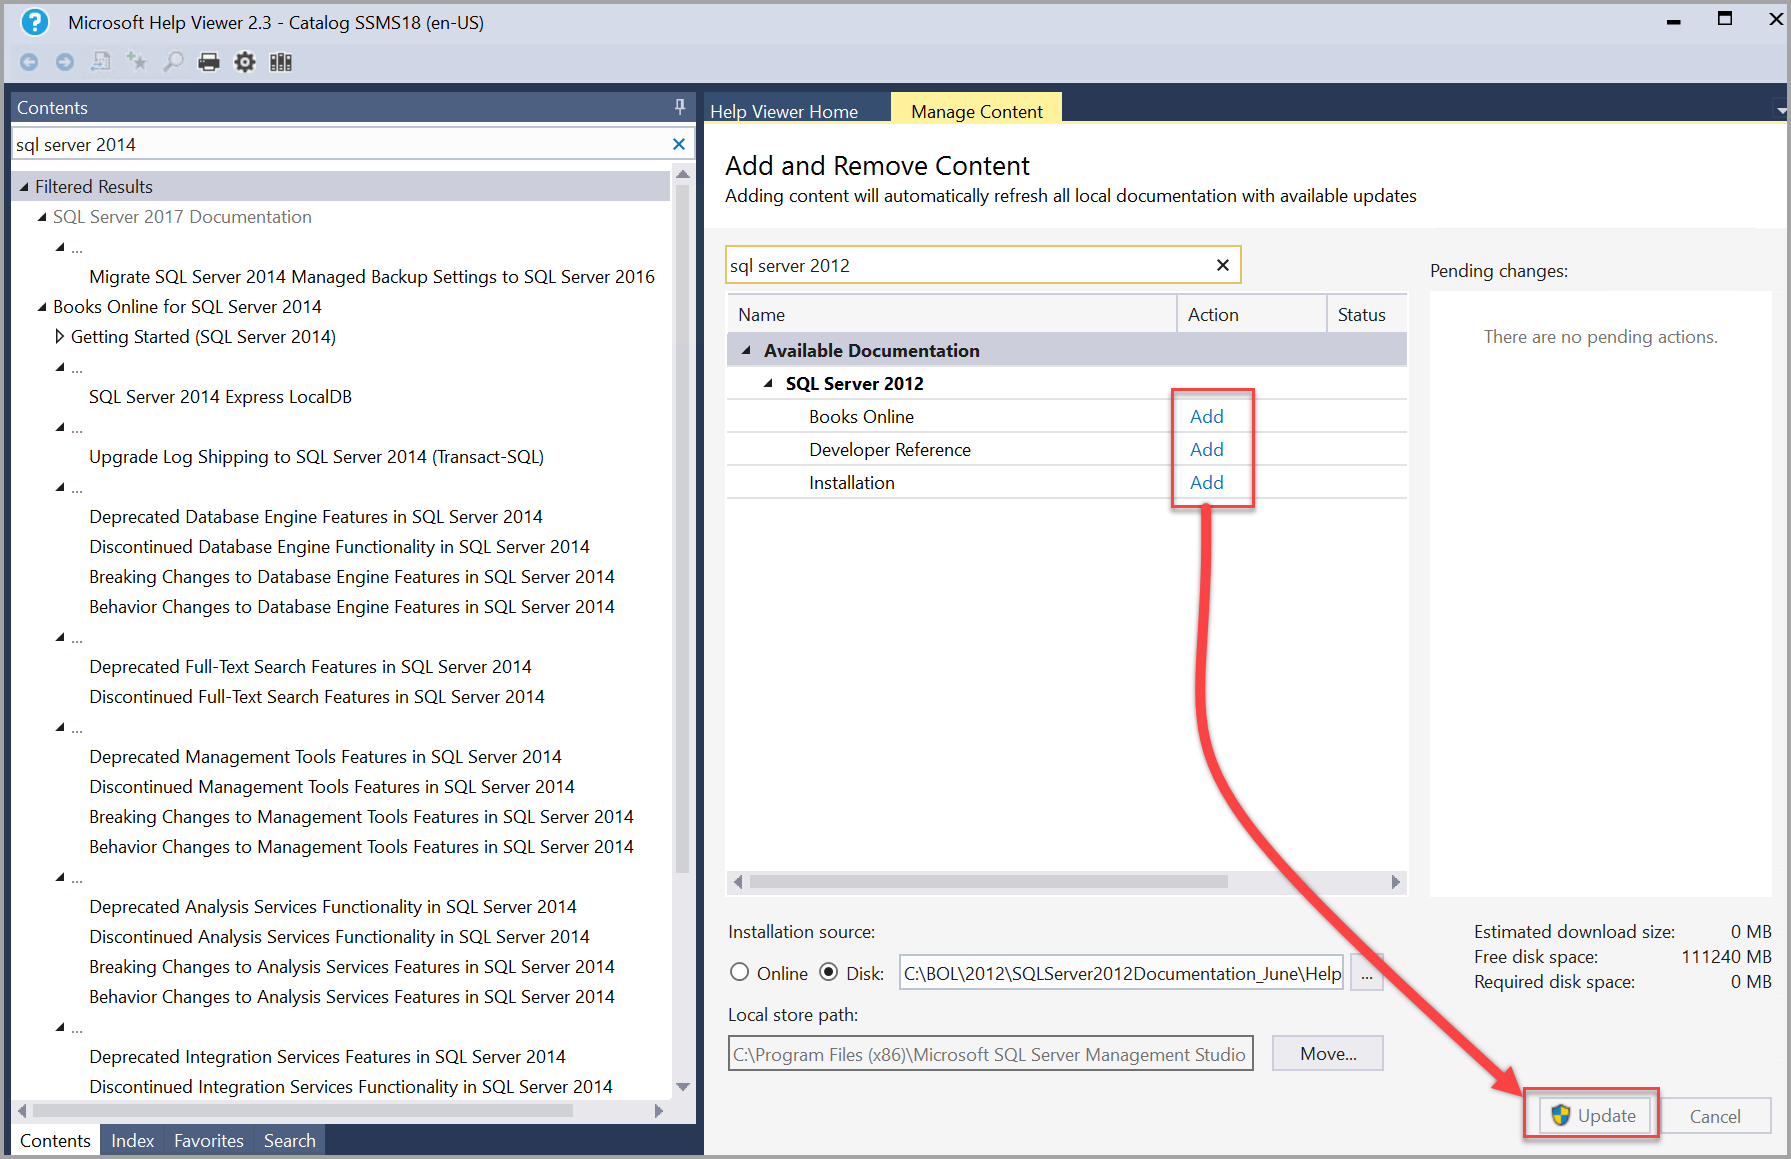Viewport: 1791px width, 1159px height.
Task: Navigate back using the toolbar arrow
Action: 29,61
